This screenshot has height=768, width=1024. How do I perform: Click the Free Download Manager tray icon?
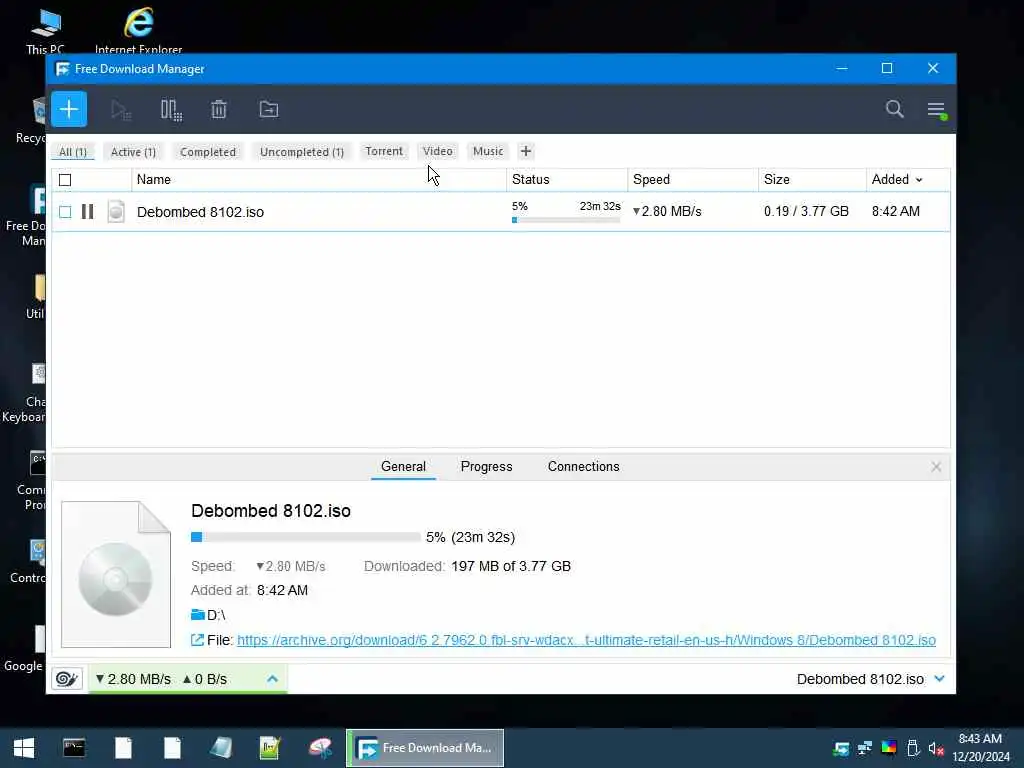click(841, 748)
